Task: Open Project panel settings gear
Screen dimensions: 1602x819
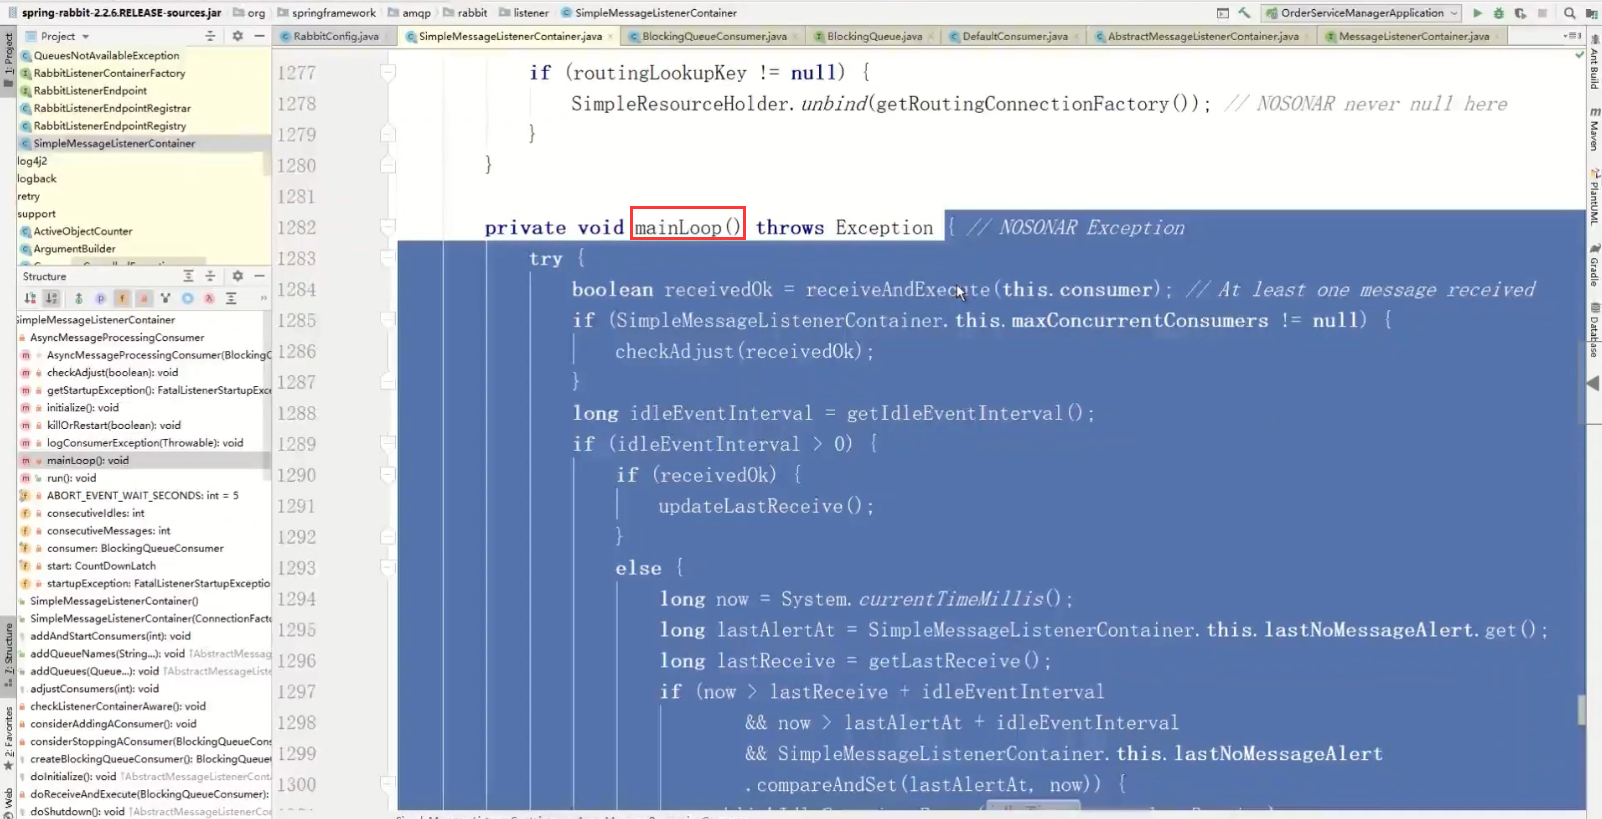Action: click(237, 36)
